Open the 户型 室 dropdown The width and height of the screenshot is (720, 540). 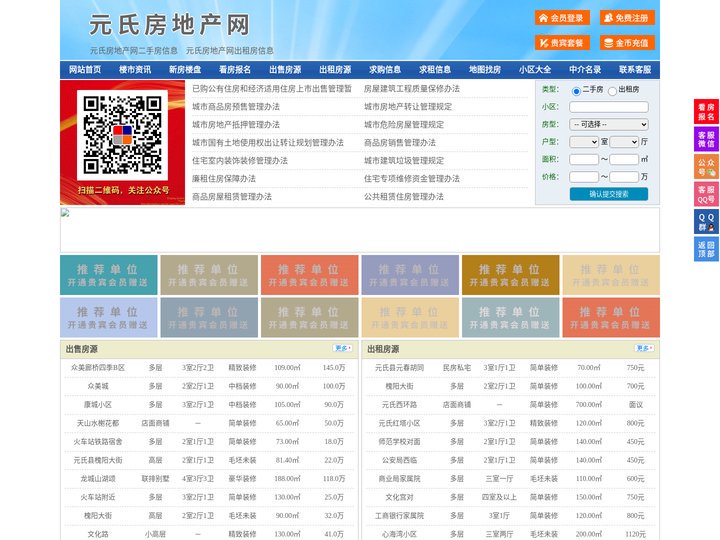(584, 142)
